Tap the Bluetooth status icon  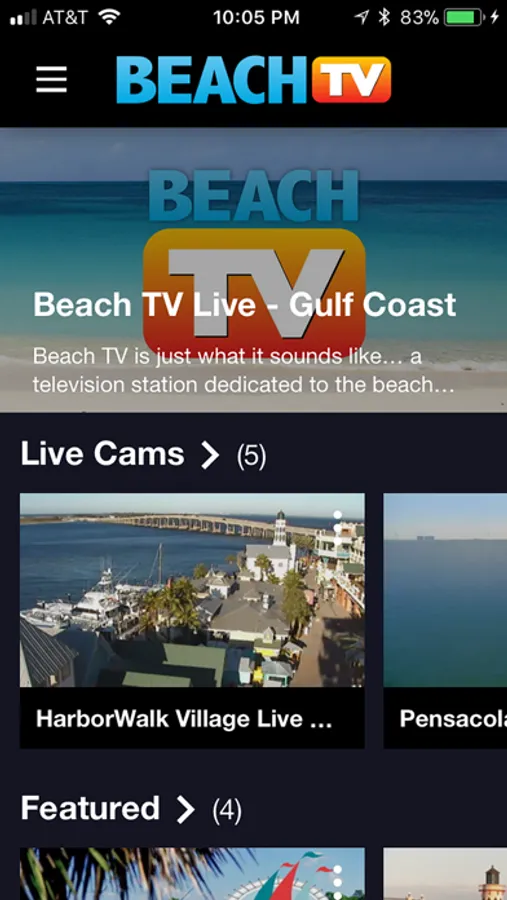pos(384,18)
